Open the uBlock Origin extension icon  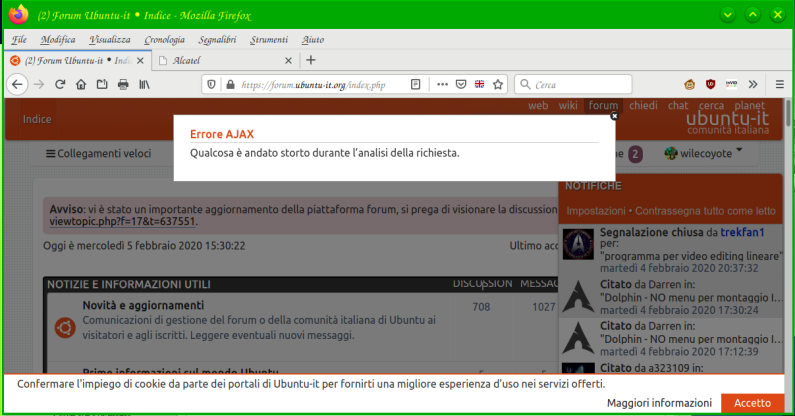point(710,84)
